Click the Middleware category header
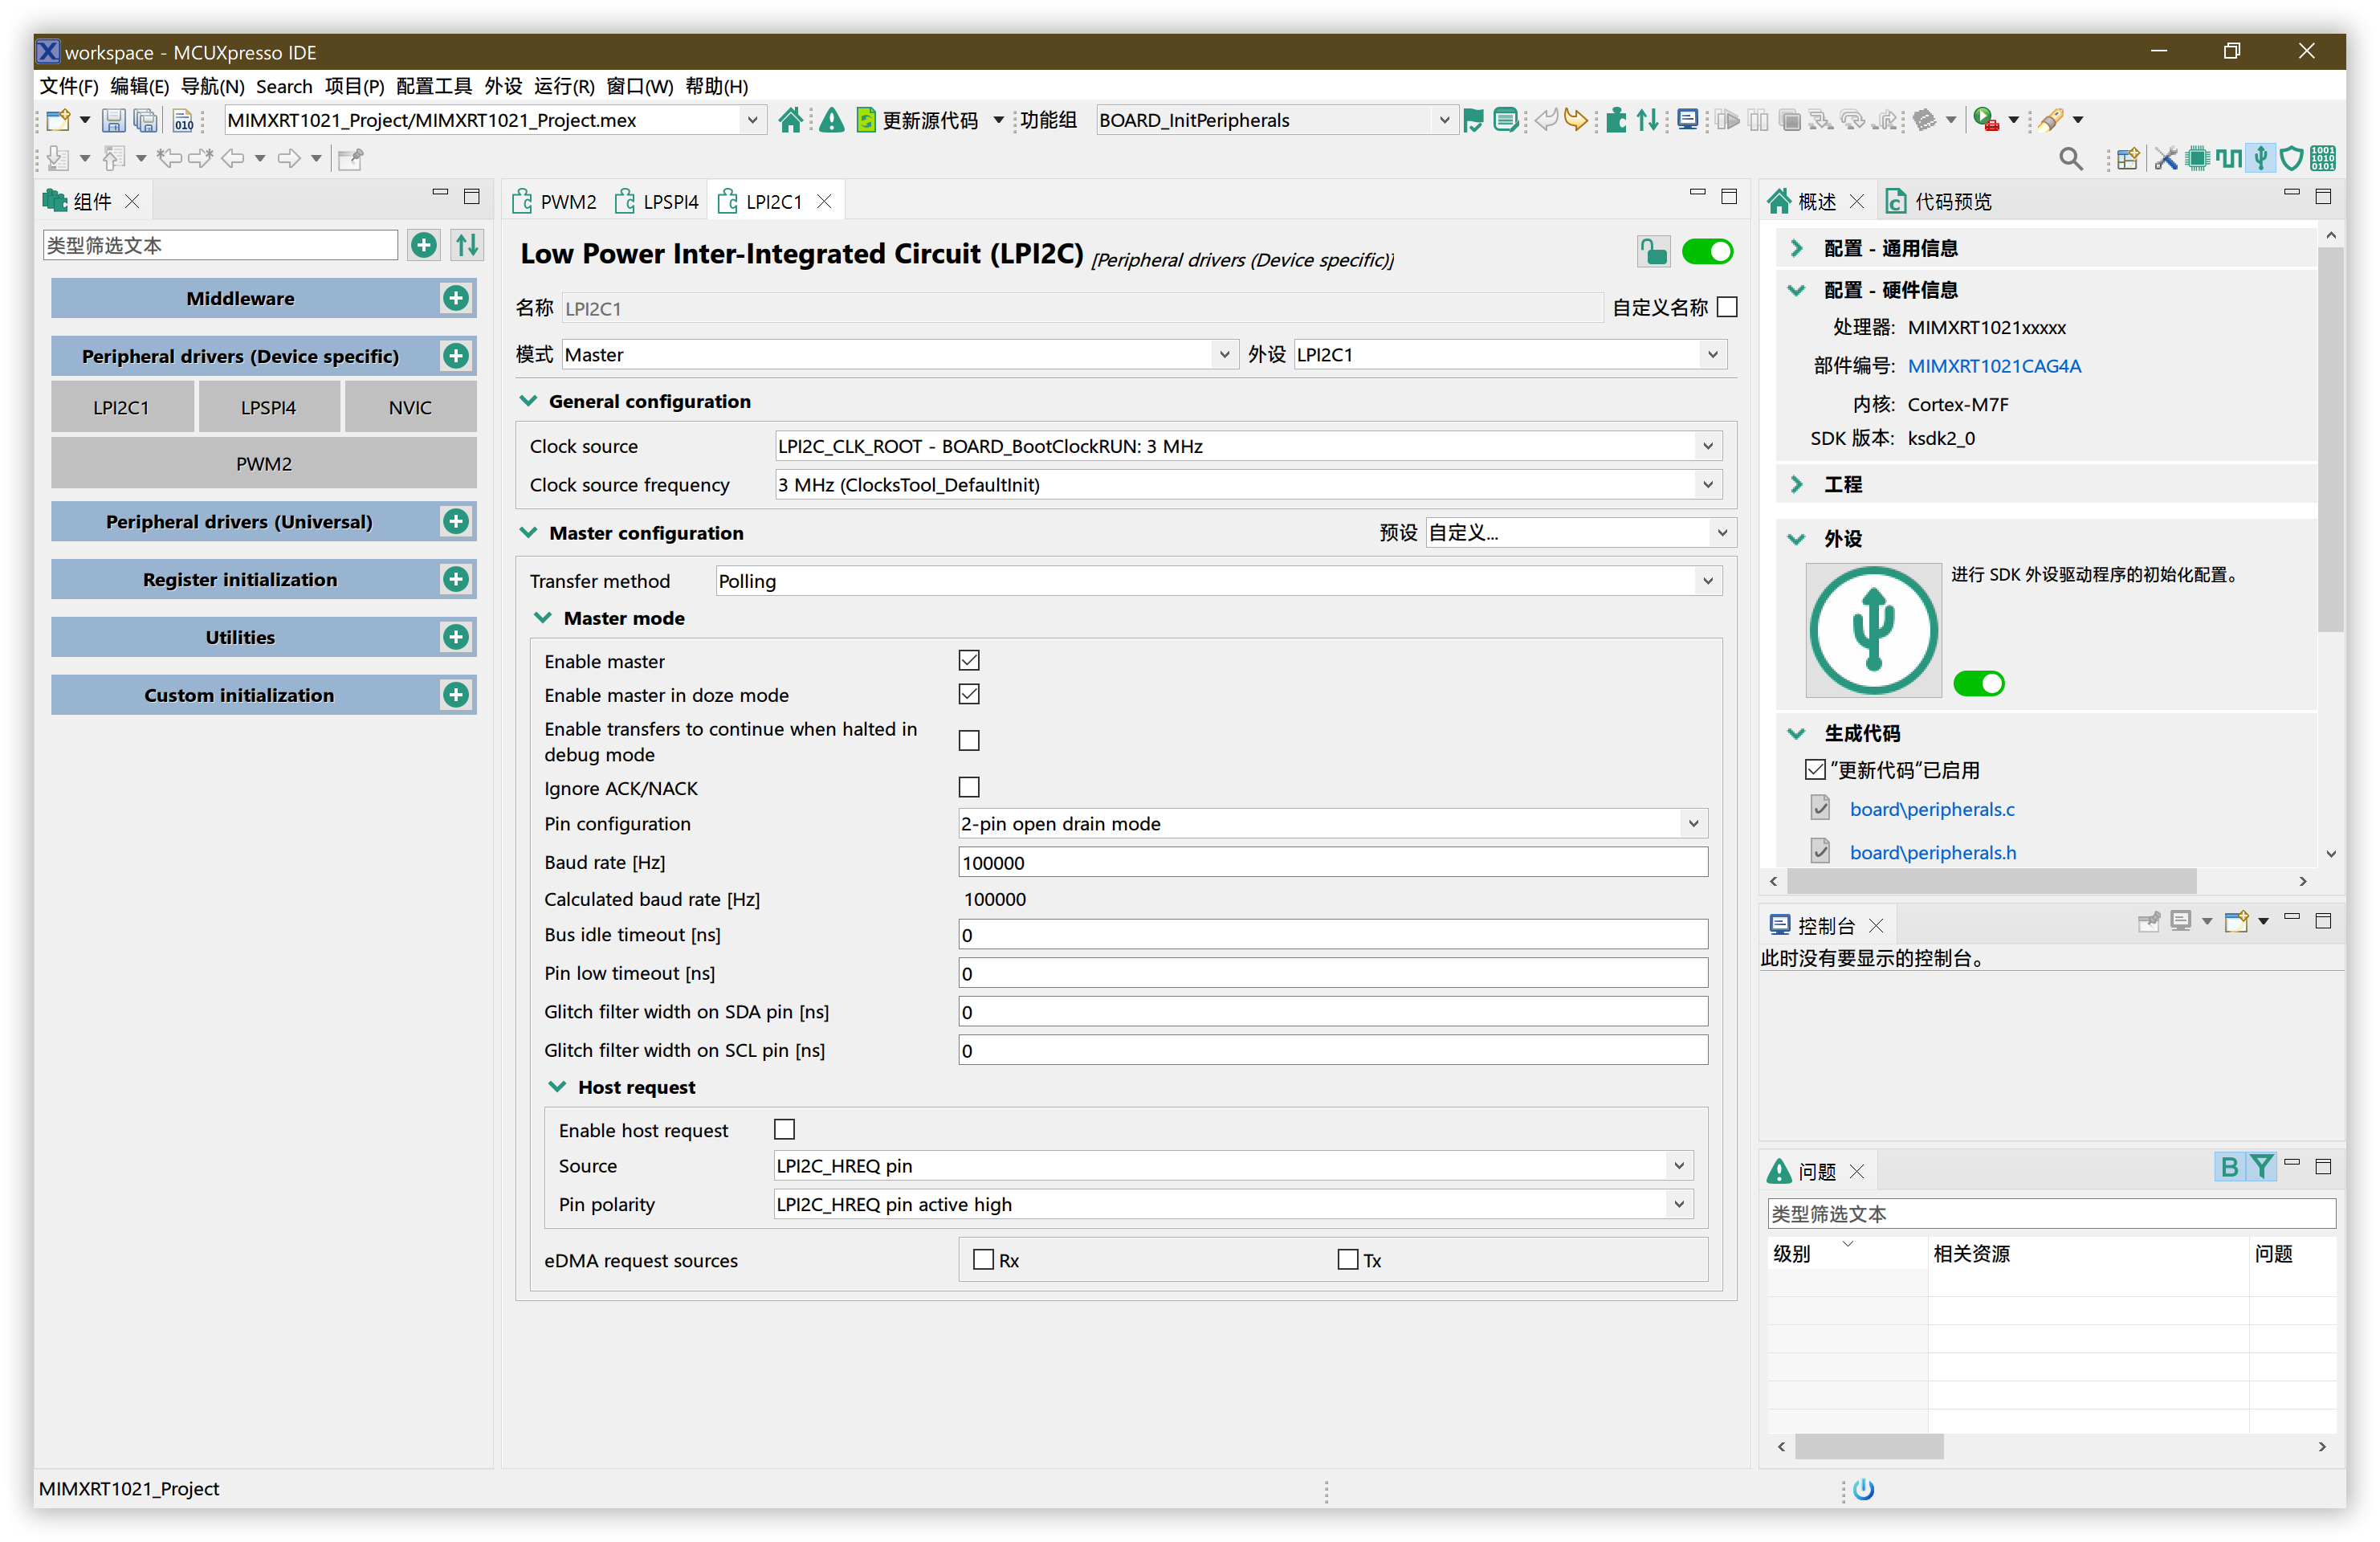 coord(241,298)
